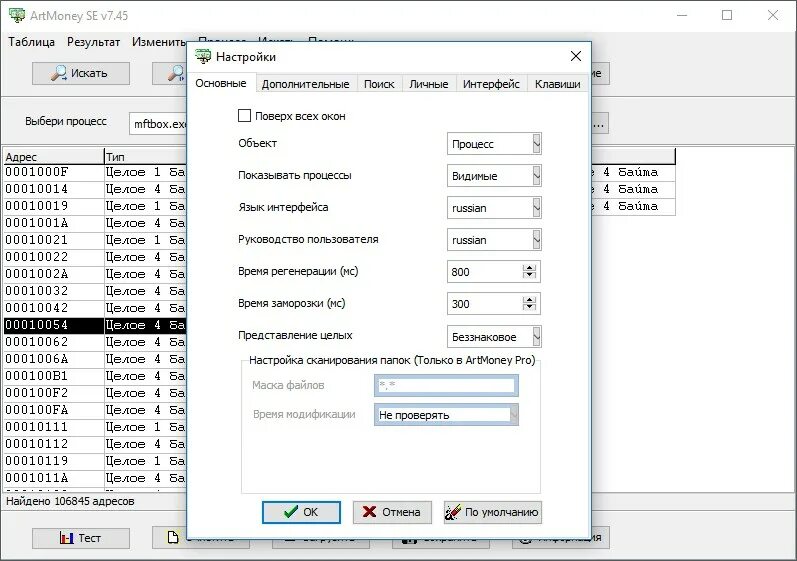
Task: Click process selection field mftbox.exe
Action: (159, 123)
